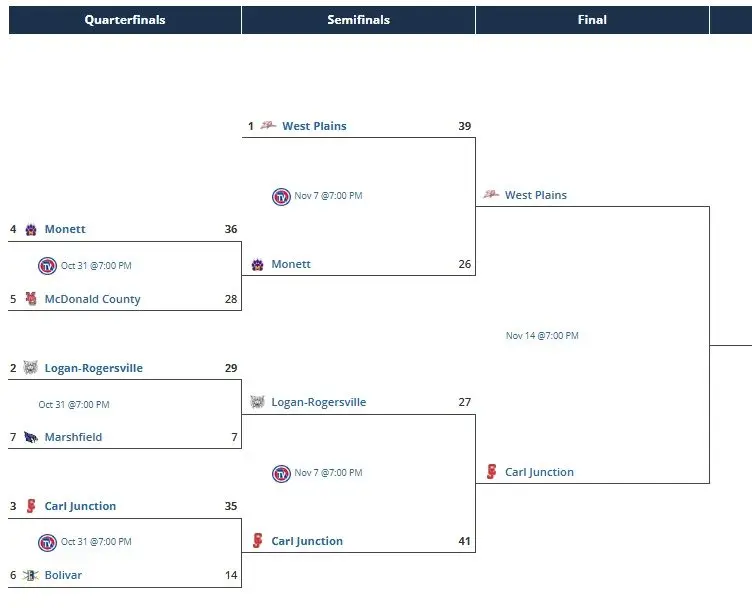Click the West Plains logo in the Semifinals column
752x608 pixels.
(268, 126)
